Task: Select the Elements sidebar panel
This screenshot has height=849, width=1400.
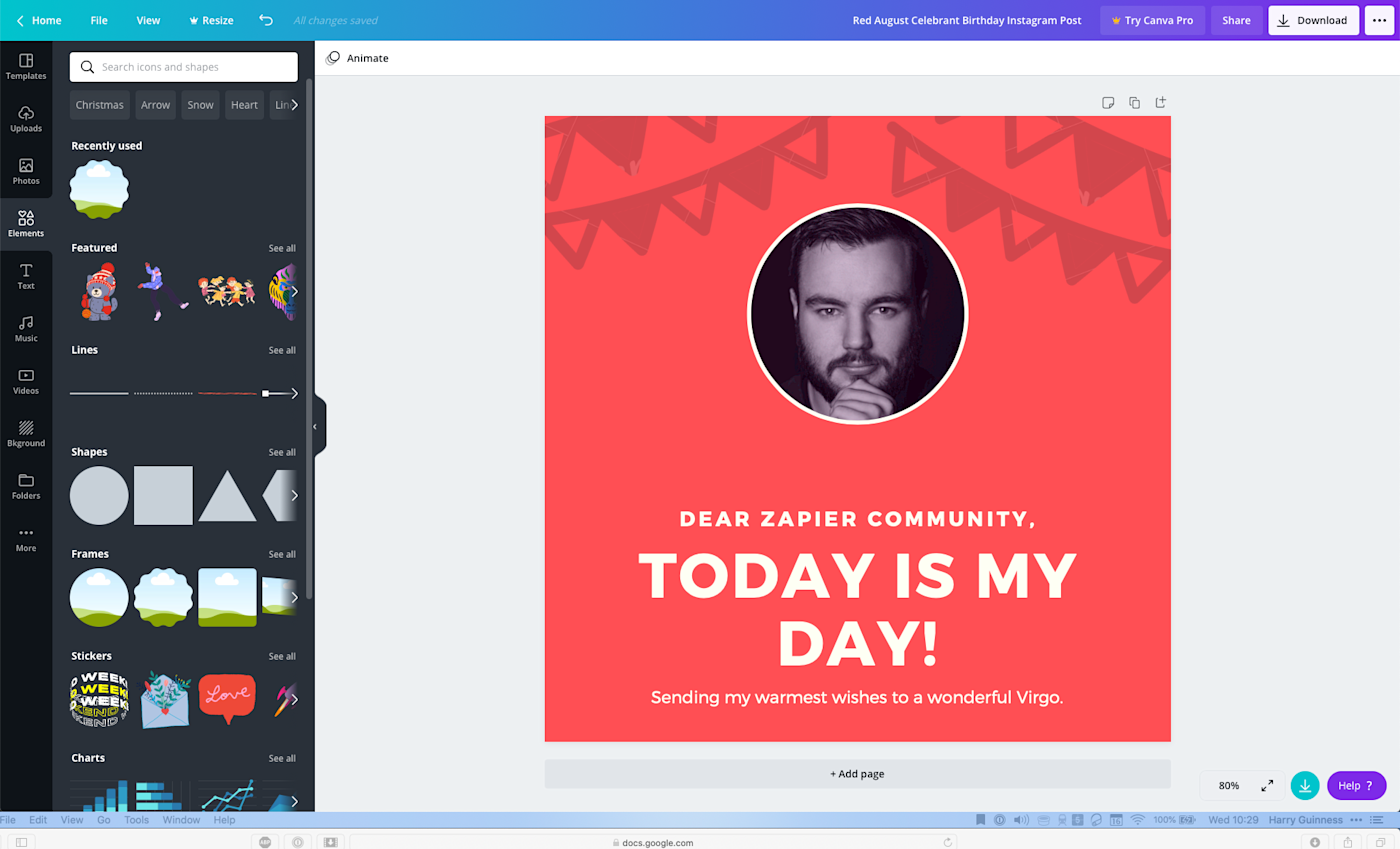Action: [26, 224]
